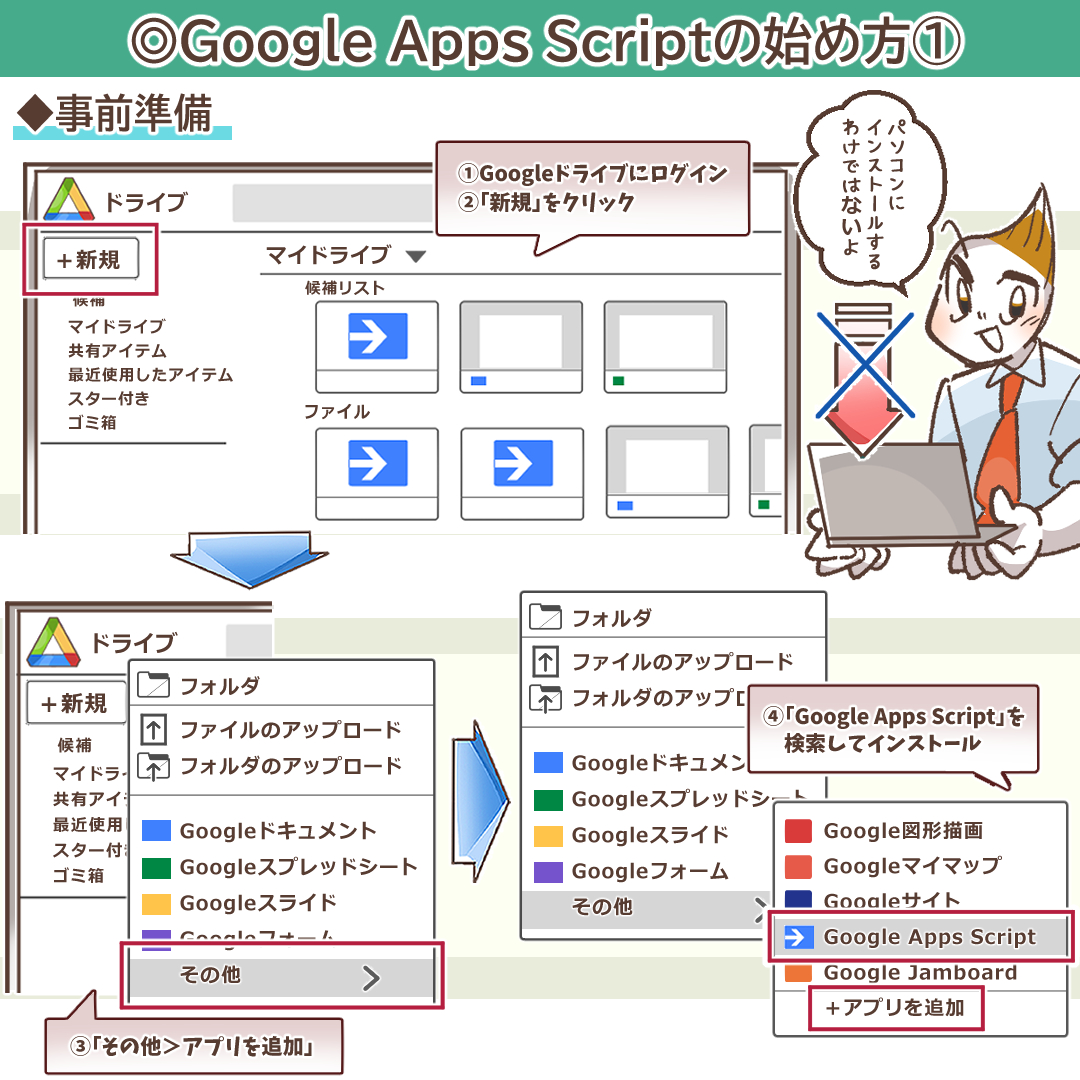
Task: Click the green icon beside the fully visible Googleスプレッドシート label
Action: (x=157, y=867)
